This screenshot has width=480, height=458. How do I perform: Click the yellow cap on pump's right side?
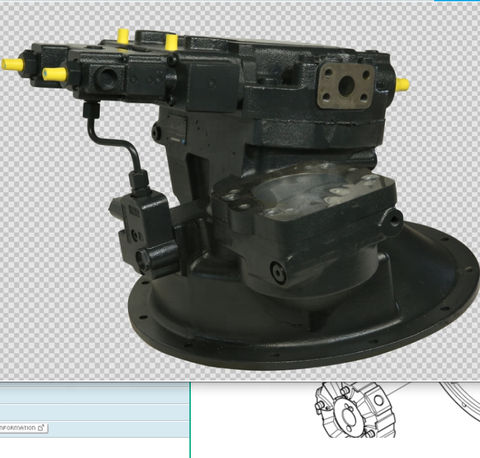402,85
